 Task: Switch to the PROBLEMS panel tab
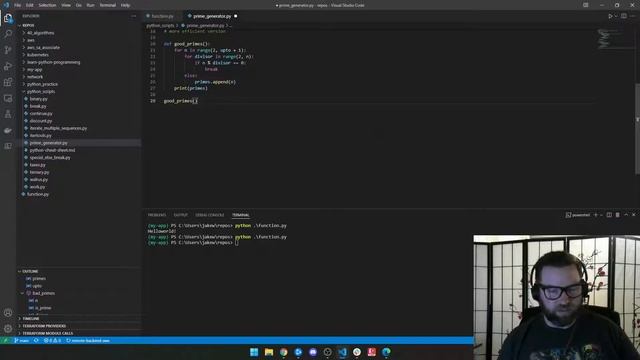[157, 215]
